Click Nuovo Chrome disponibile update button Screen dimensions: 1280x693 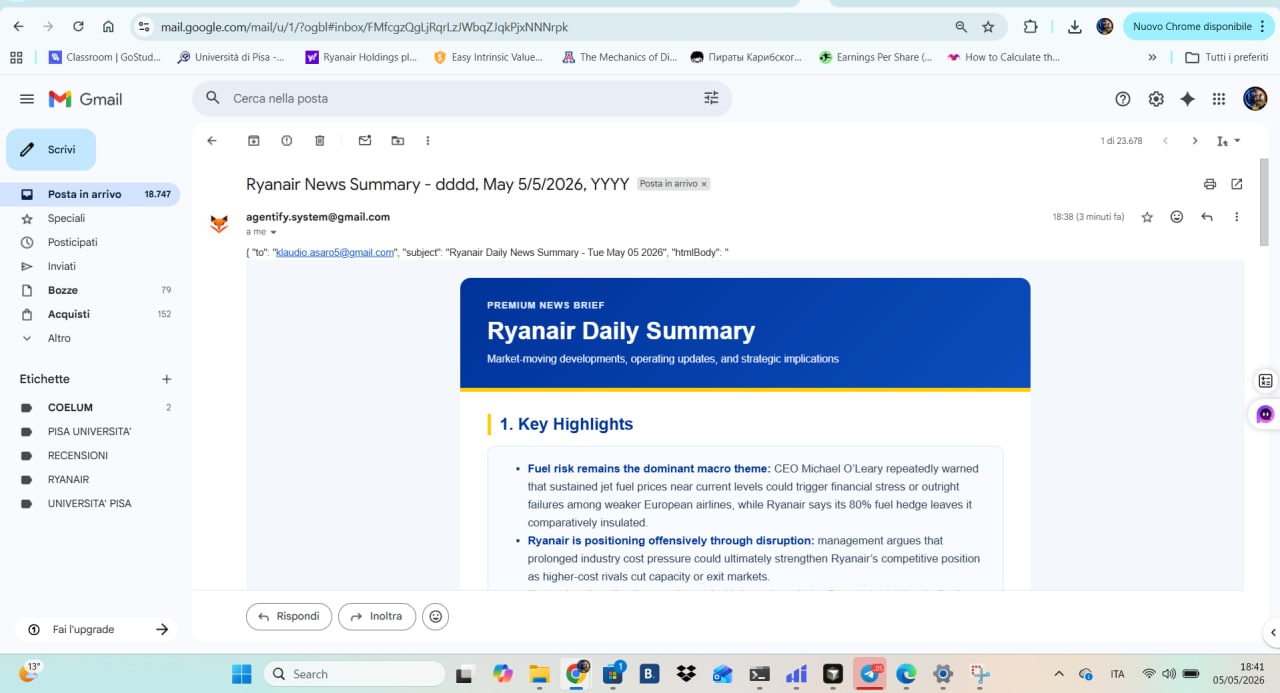[x=1197, y=27]
